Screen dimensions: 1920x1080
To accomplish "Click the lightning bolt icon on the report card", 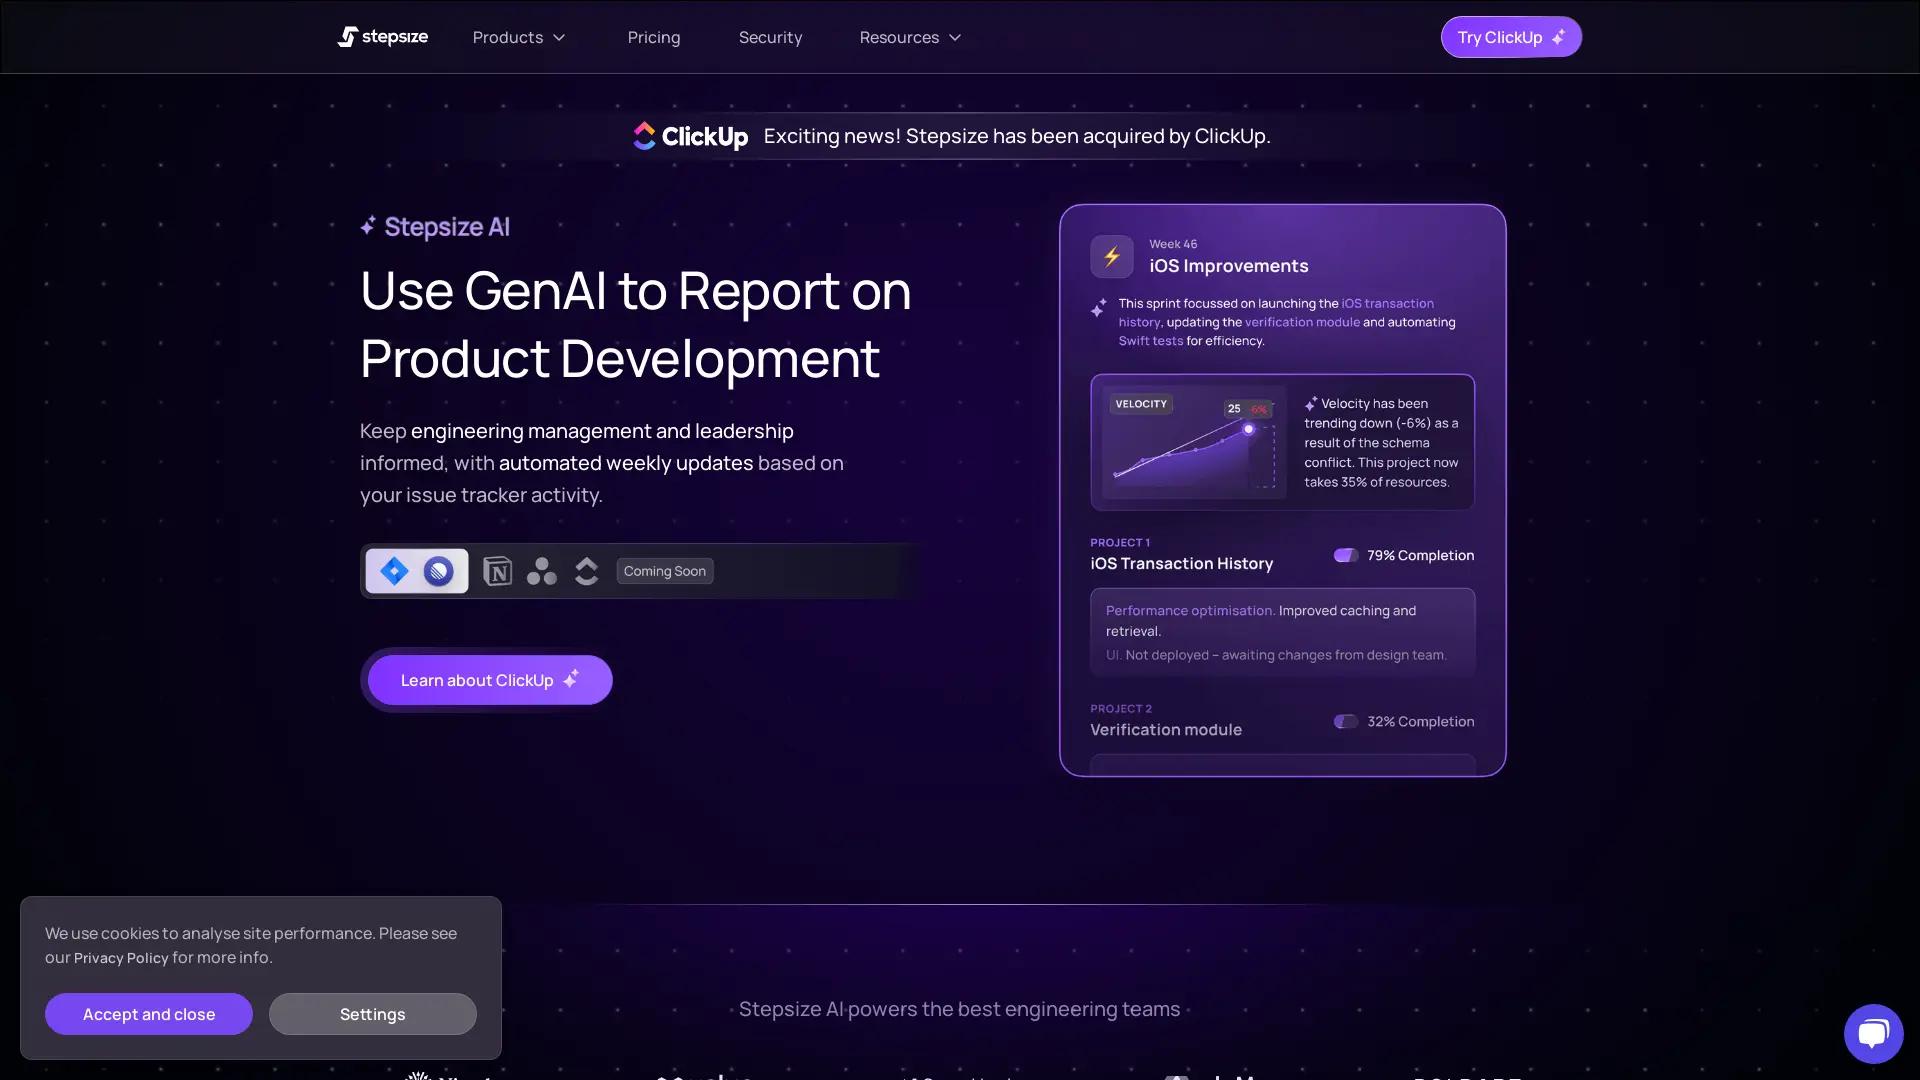I will 1111,257.
